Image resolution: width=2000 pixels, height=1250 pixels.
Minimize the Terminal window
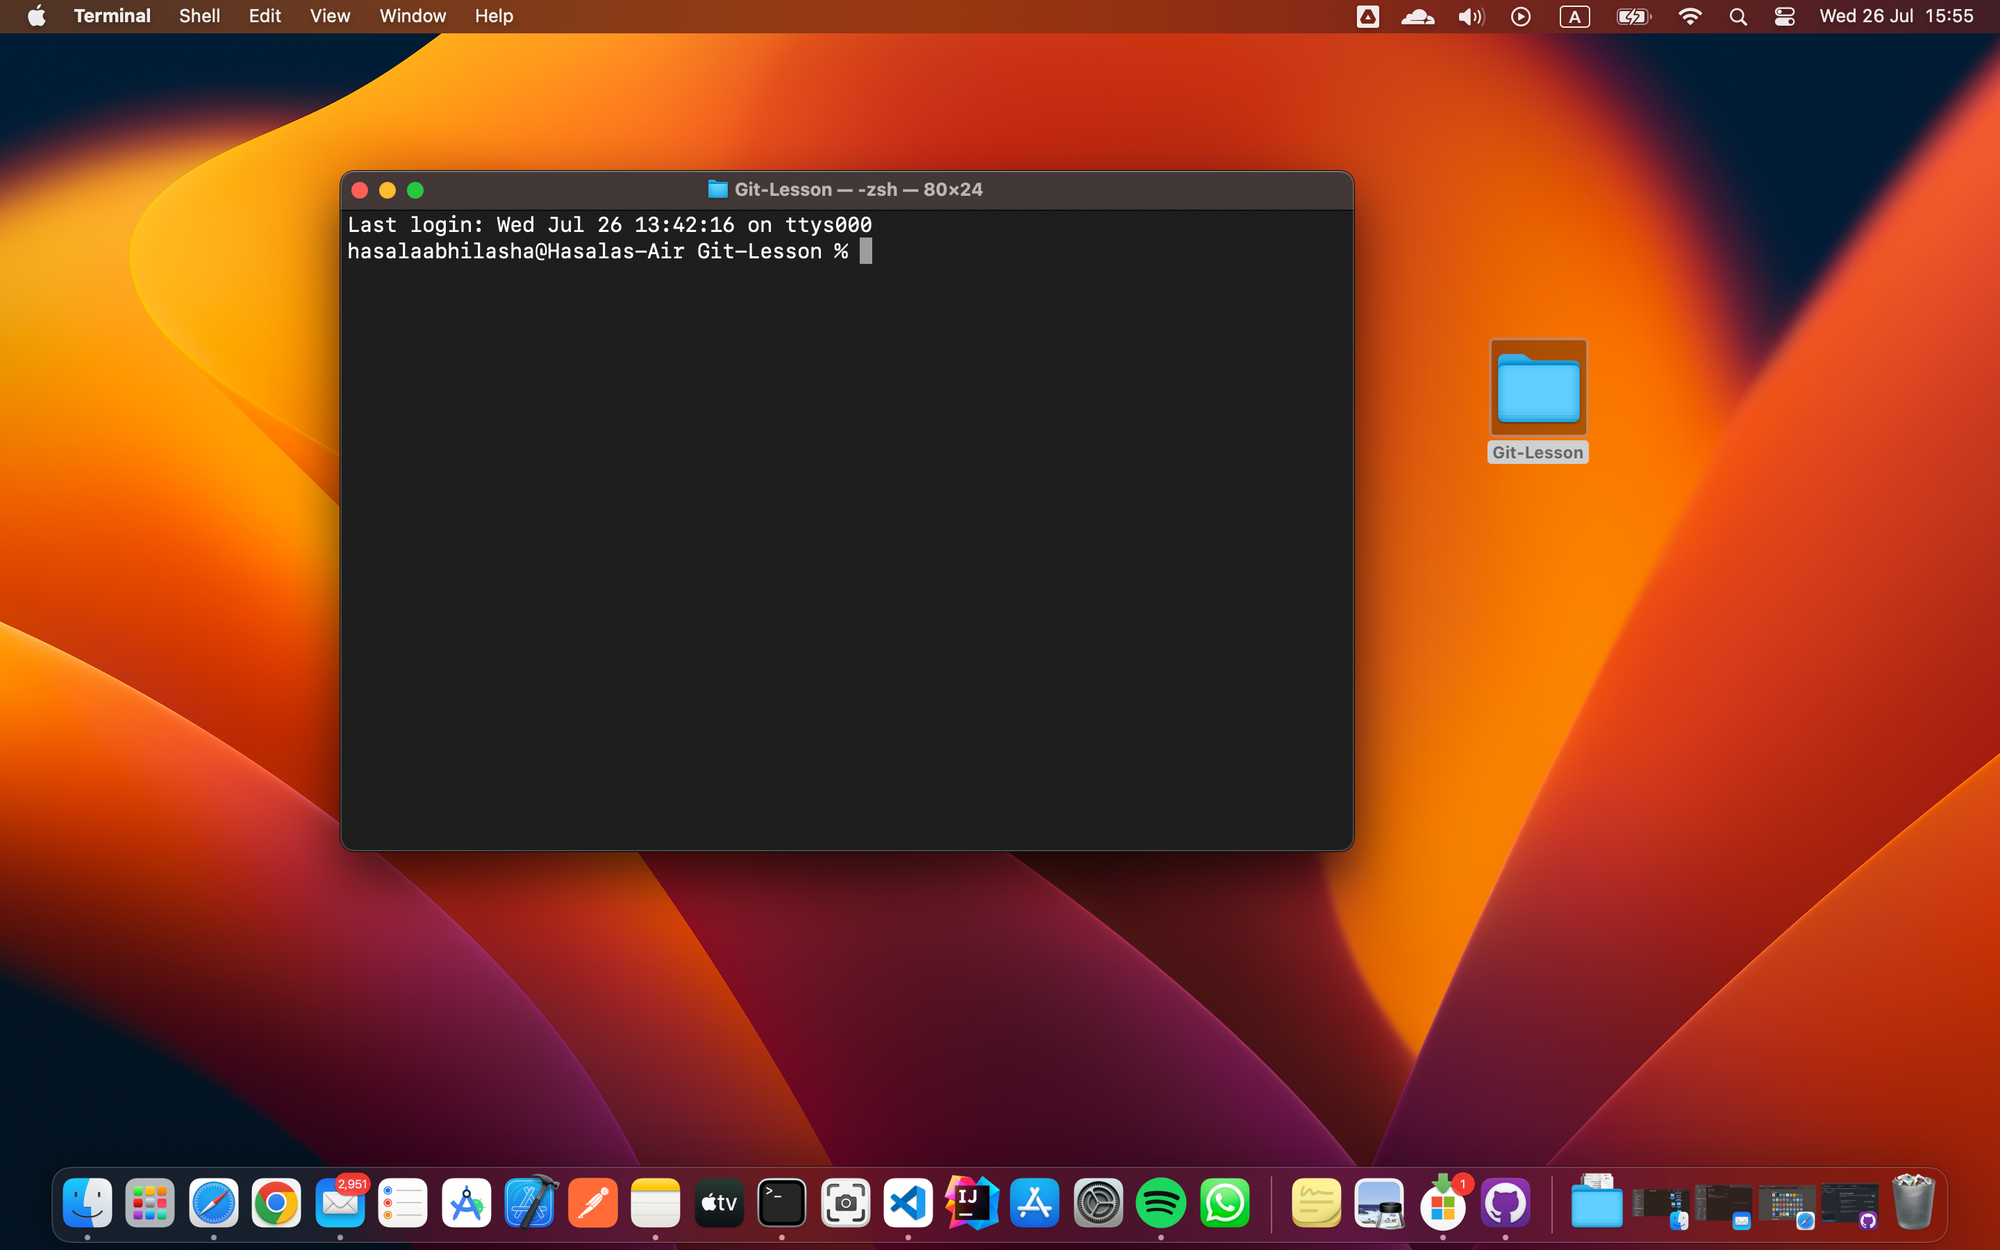point(388,190)
